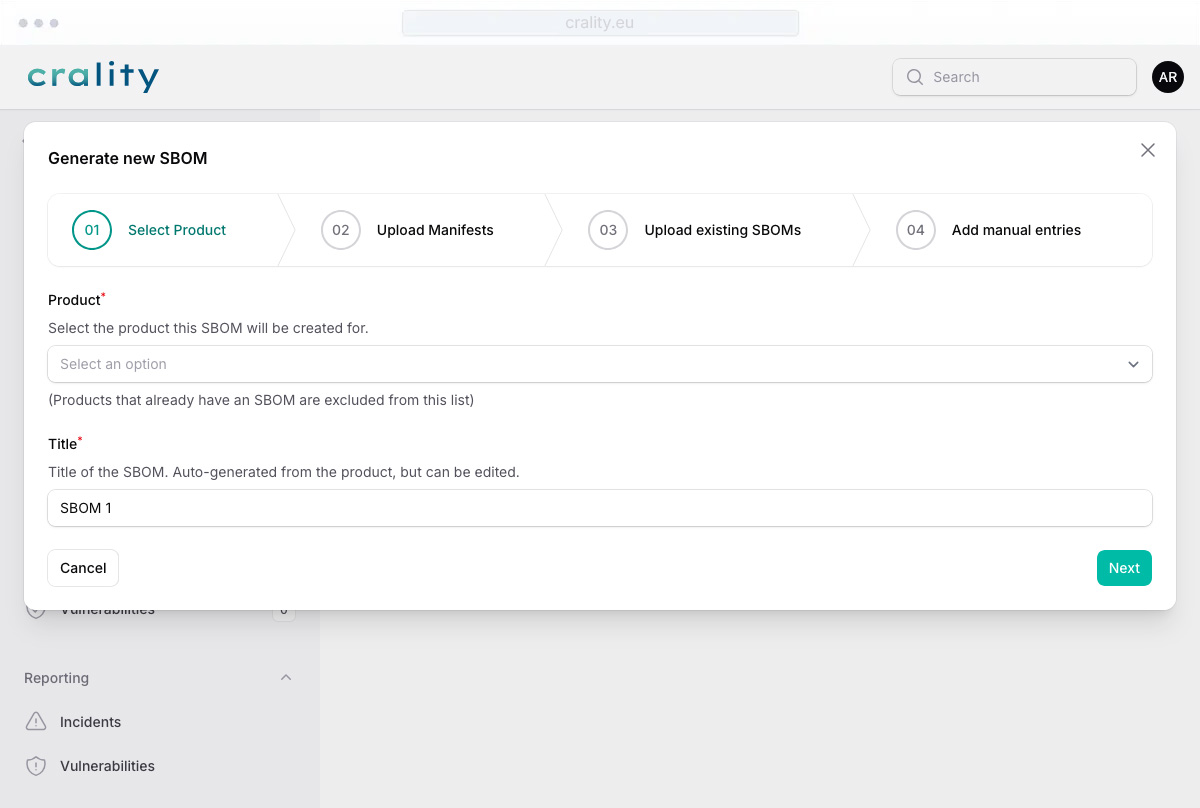
Task: Open the AR user avatar menu
Action: (1168, 77)
